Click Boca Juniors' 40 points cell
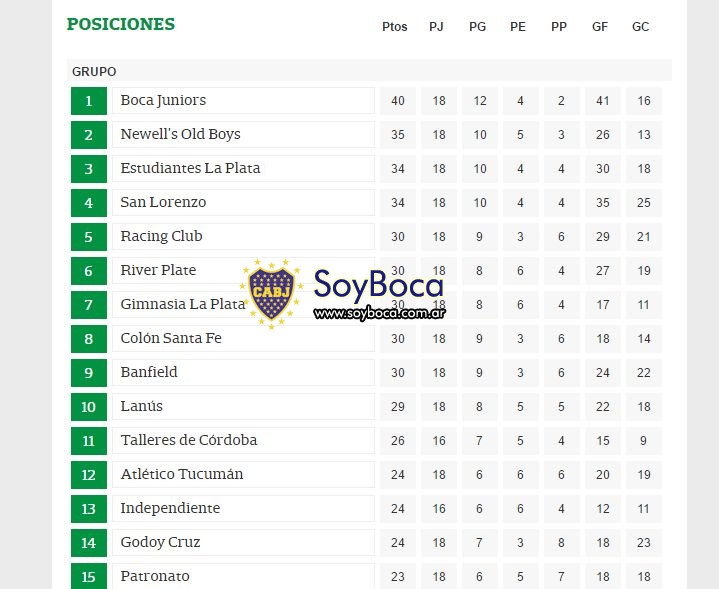 click(398, 101)
